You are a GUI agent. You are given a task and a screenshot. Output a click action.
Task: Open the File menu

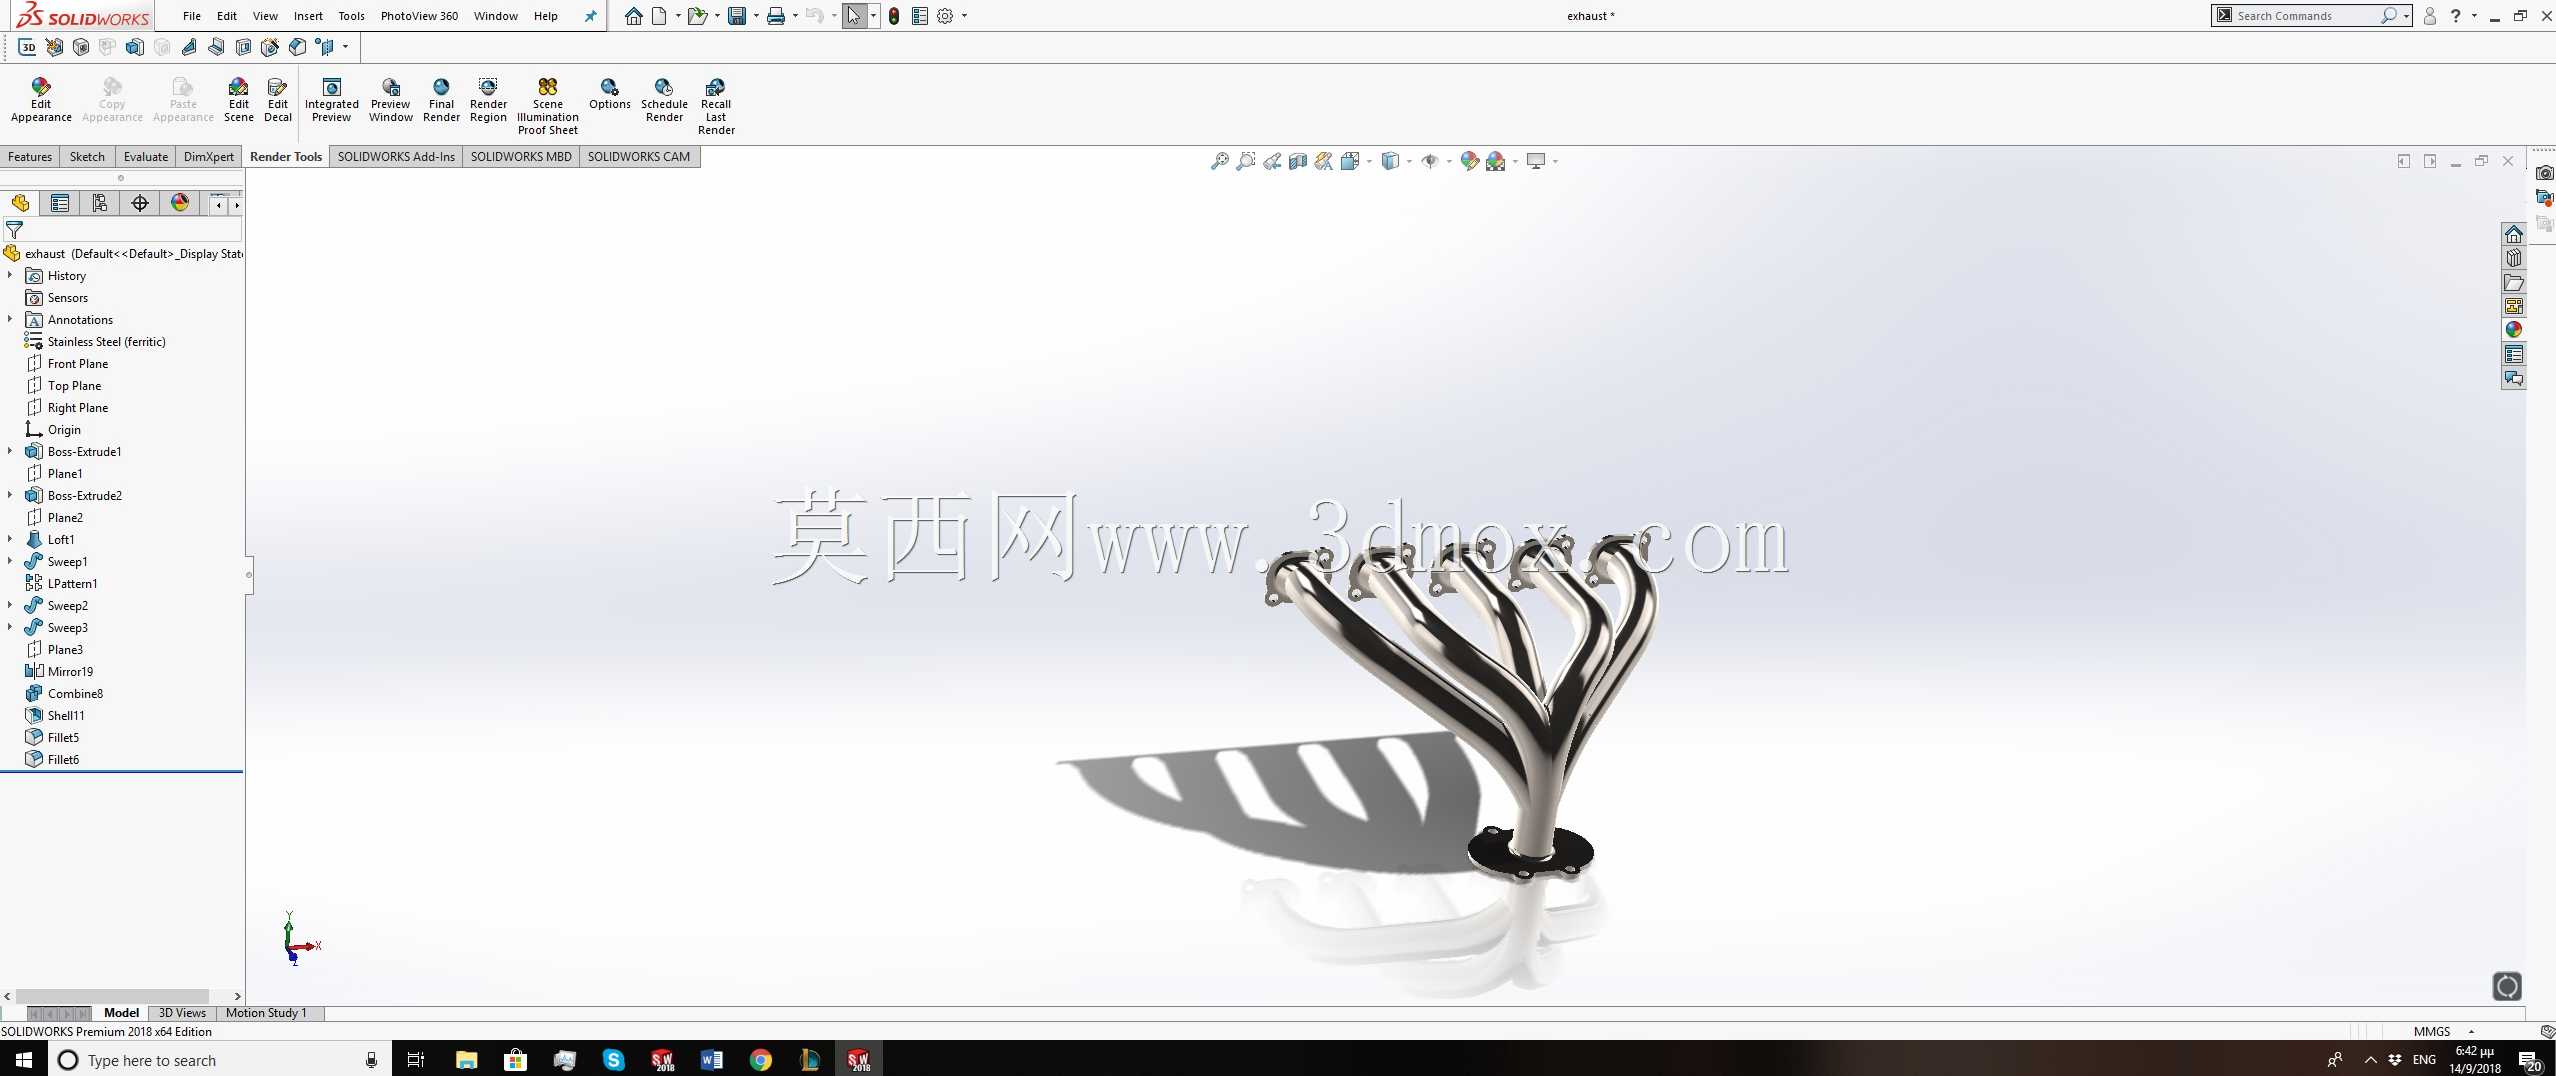click(192, 16)
